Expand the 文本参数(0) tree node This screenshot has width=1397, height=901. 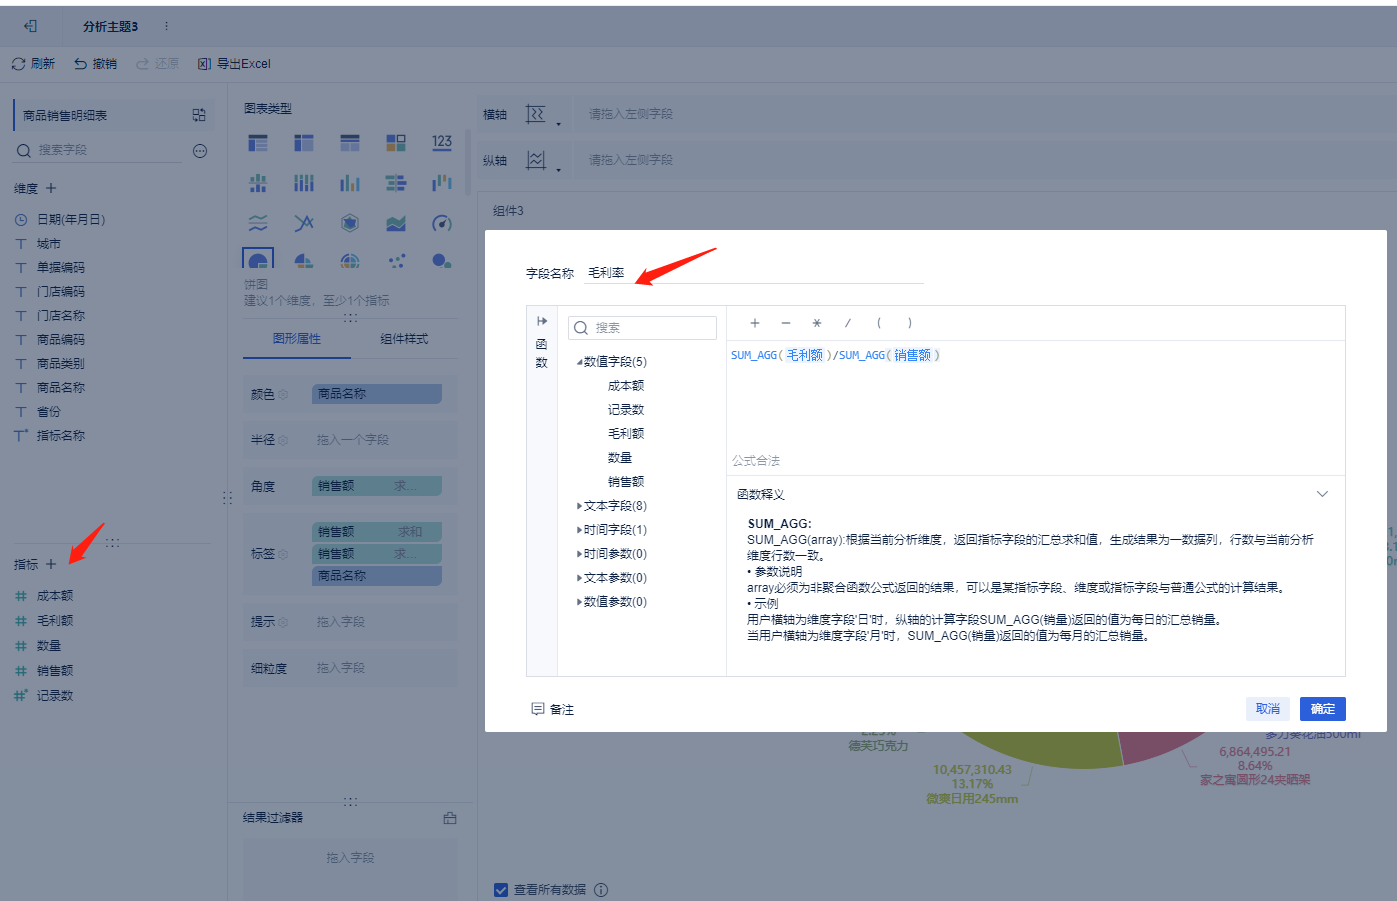click(579, 578)
